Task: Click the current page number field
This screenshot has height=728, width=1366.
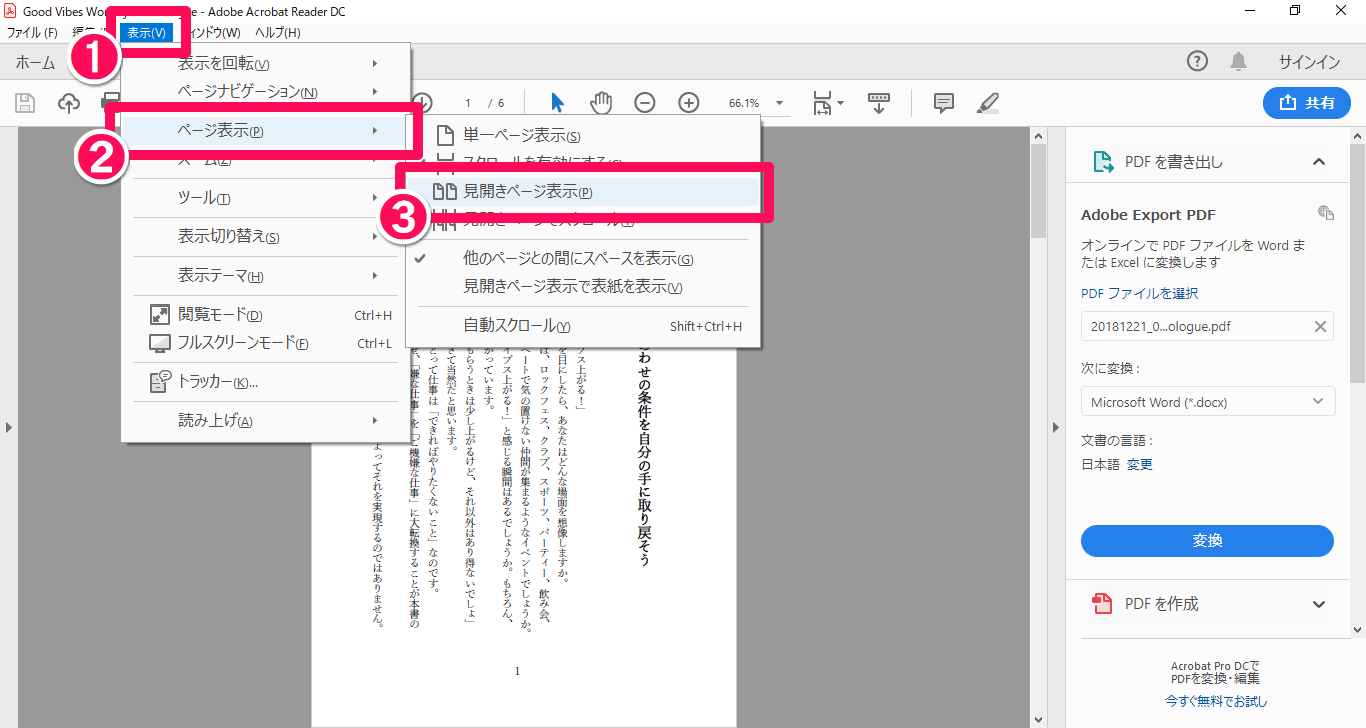Action: point(468,103)
